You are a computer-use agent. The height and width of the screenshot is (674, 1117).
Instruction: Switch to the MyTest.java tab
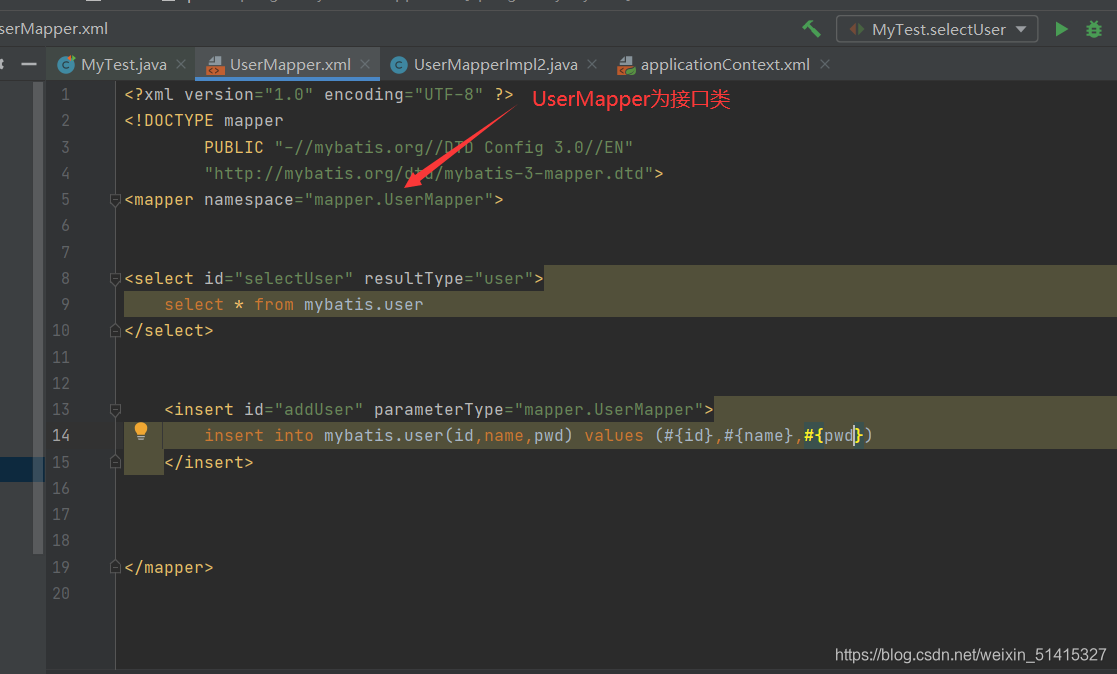tap(123, 65)
